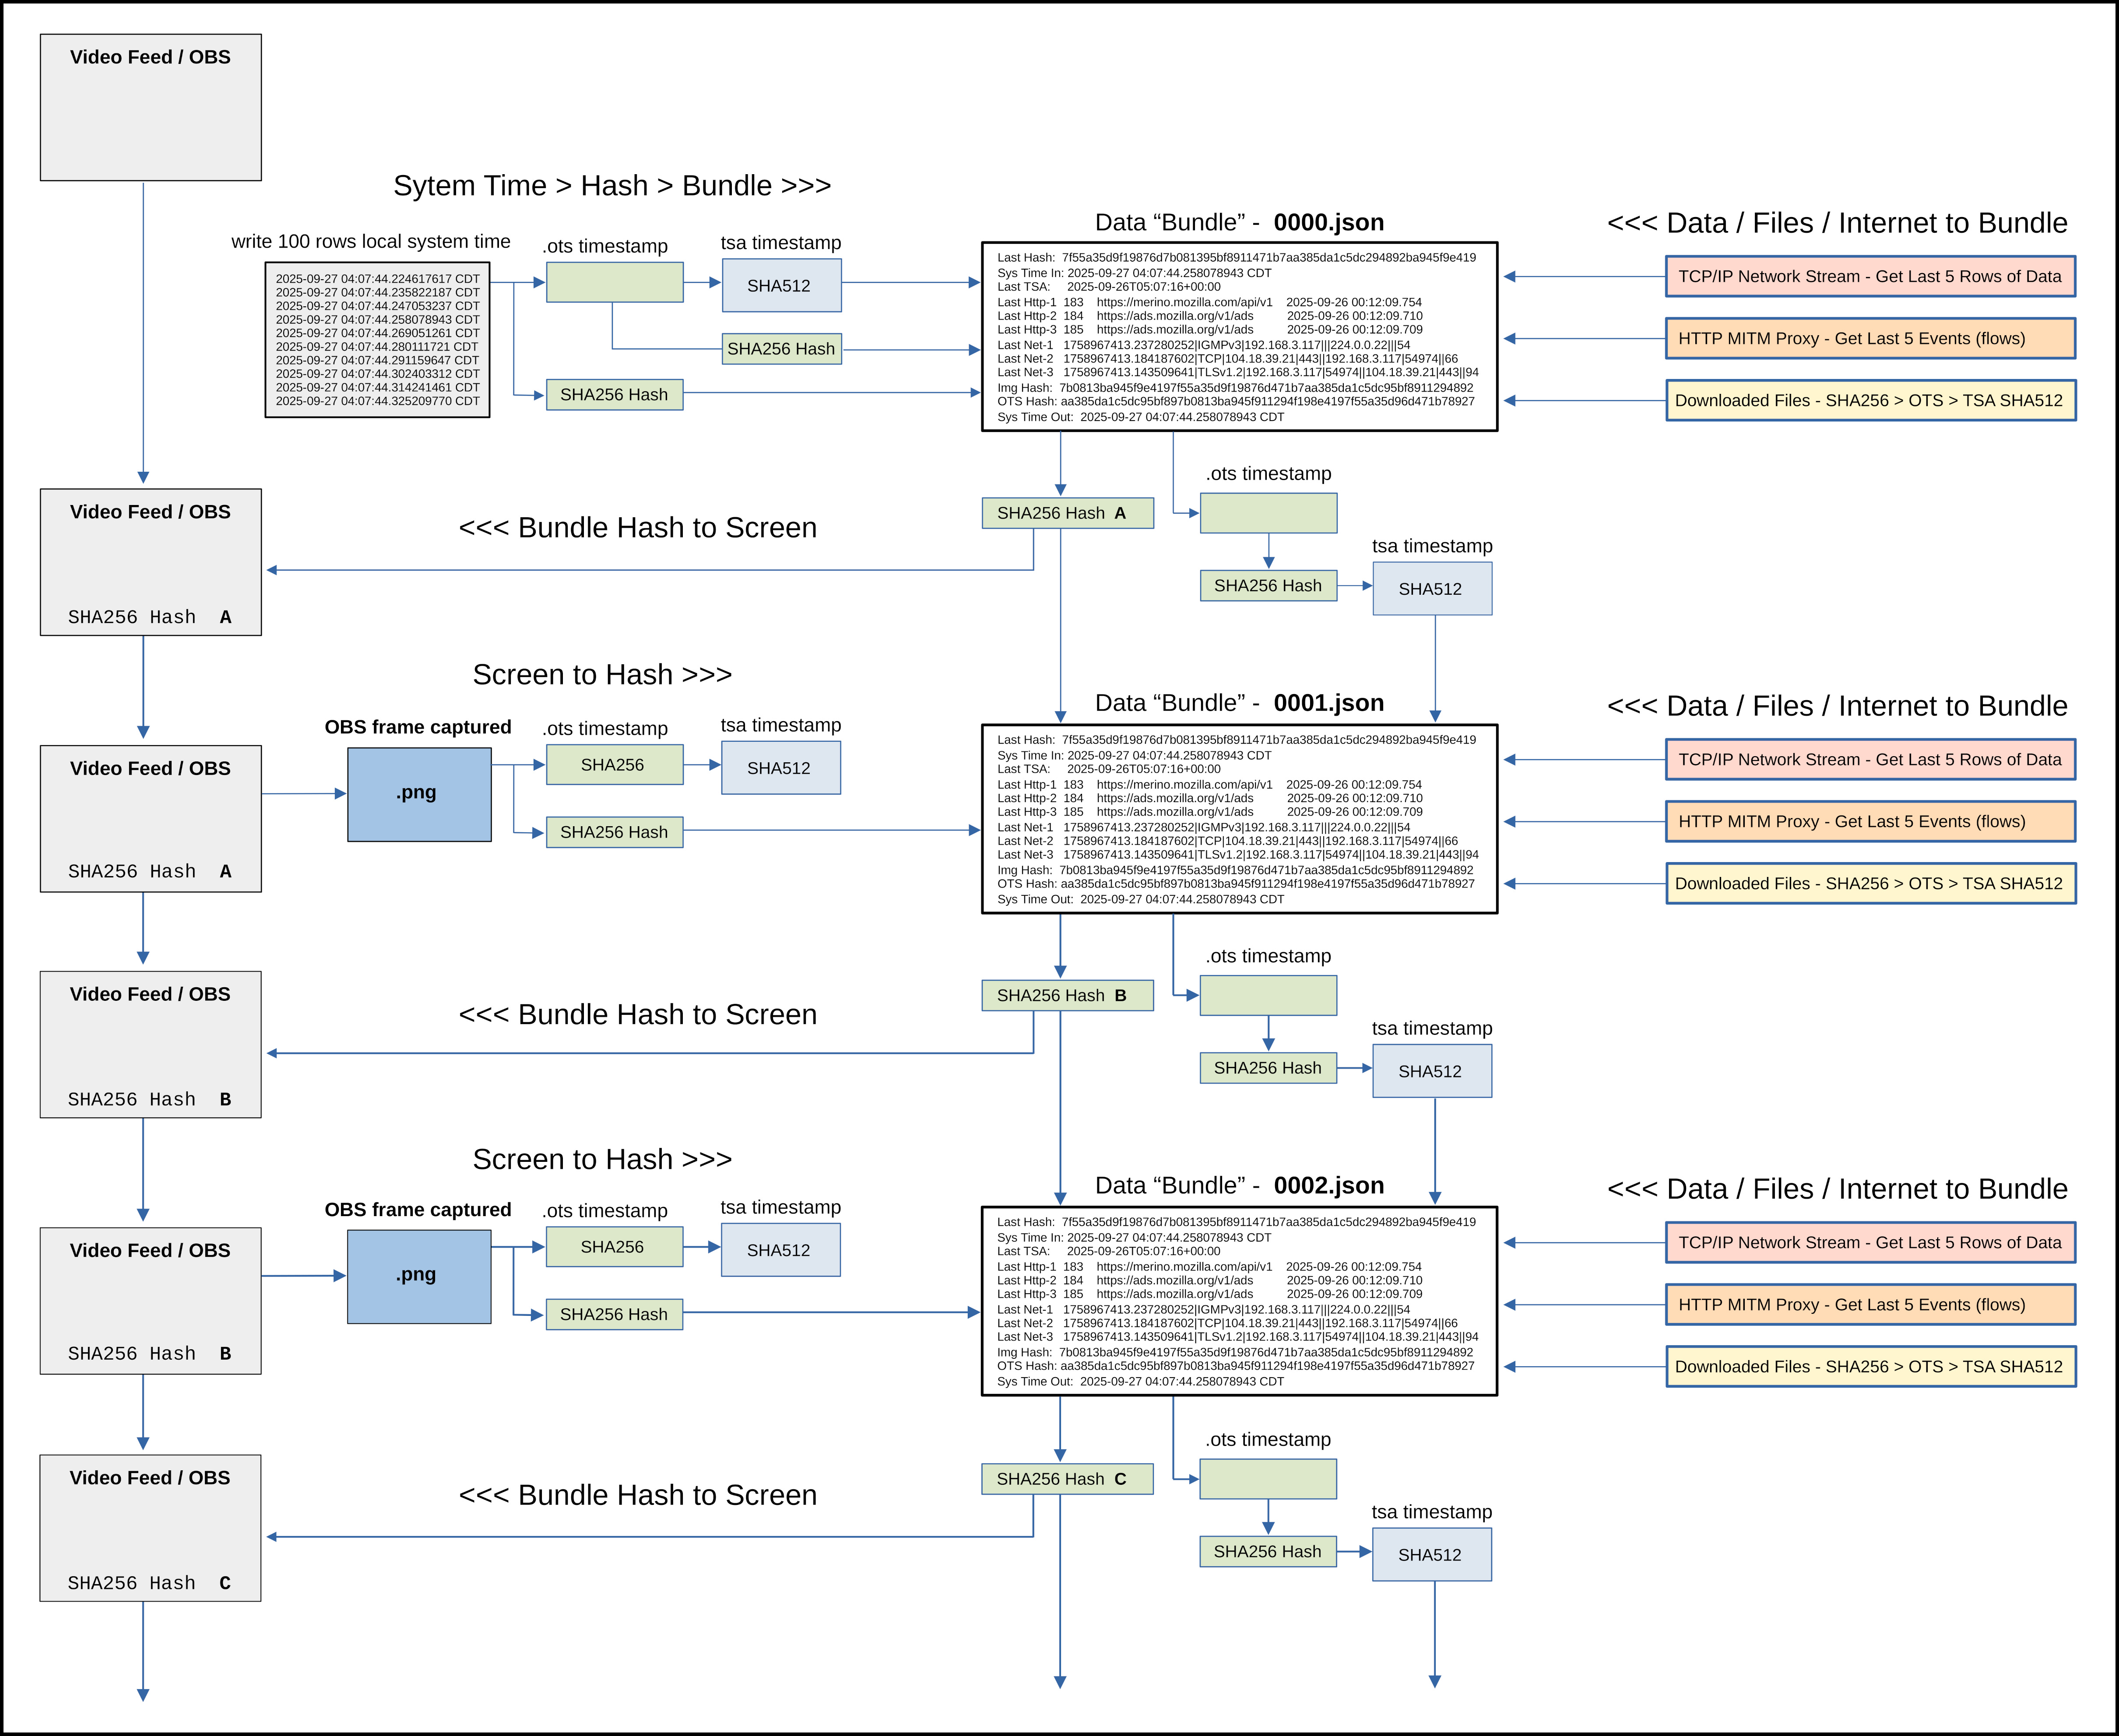
Task: Select the SHA256 Hash A box
Action: tap(1067, 513)
